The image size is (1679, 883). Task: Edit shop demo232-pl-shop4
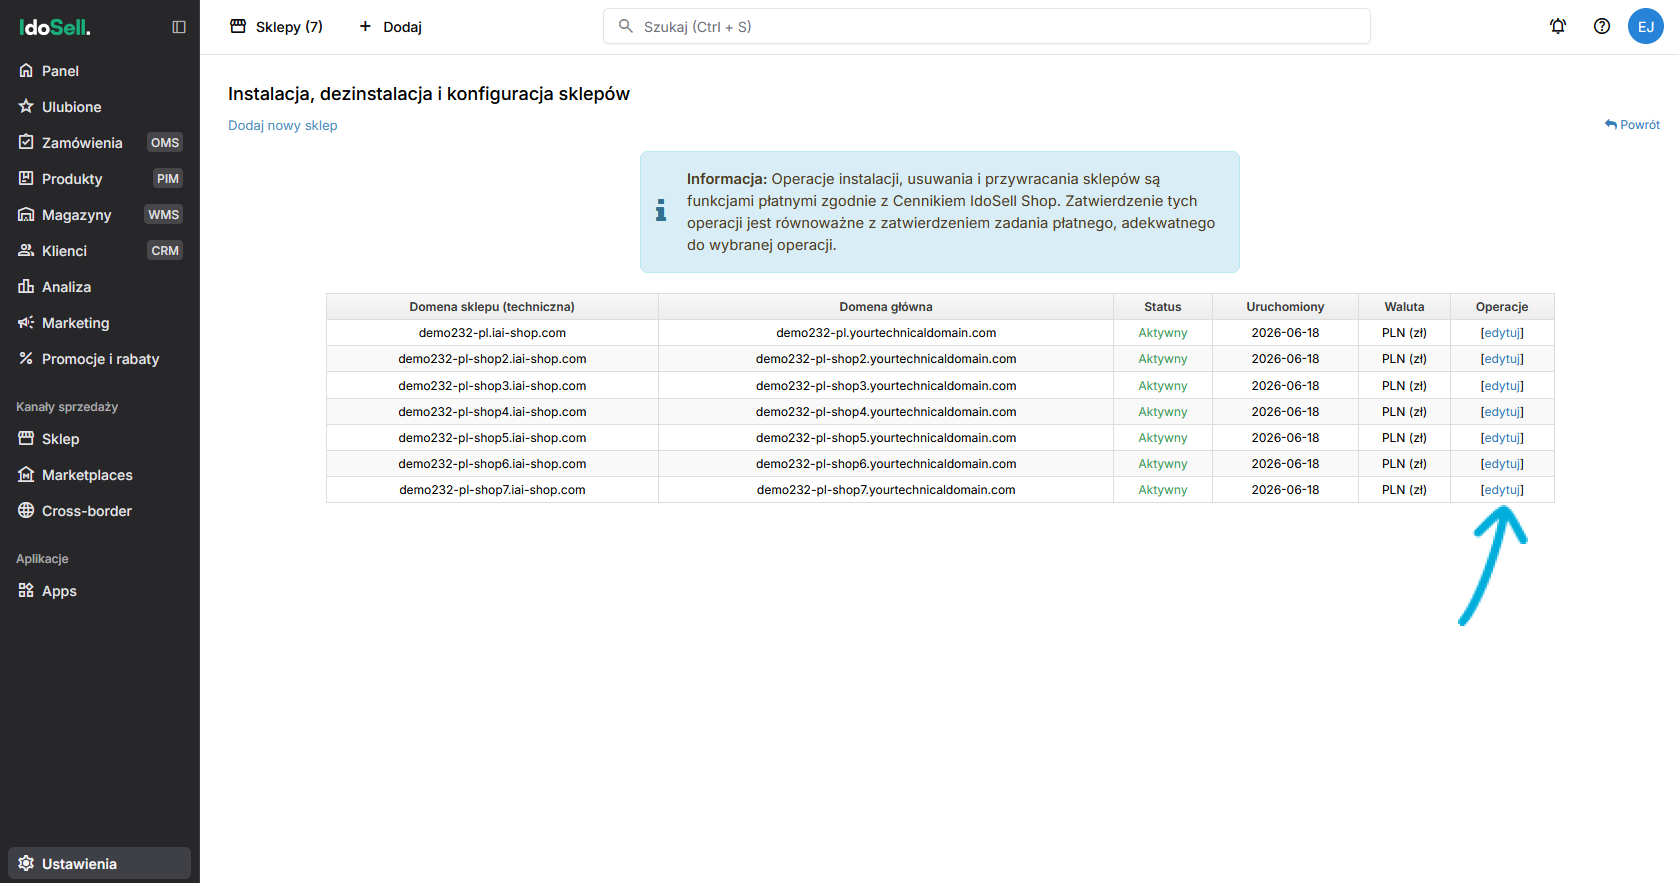coord(1502,412)
